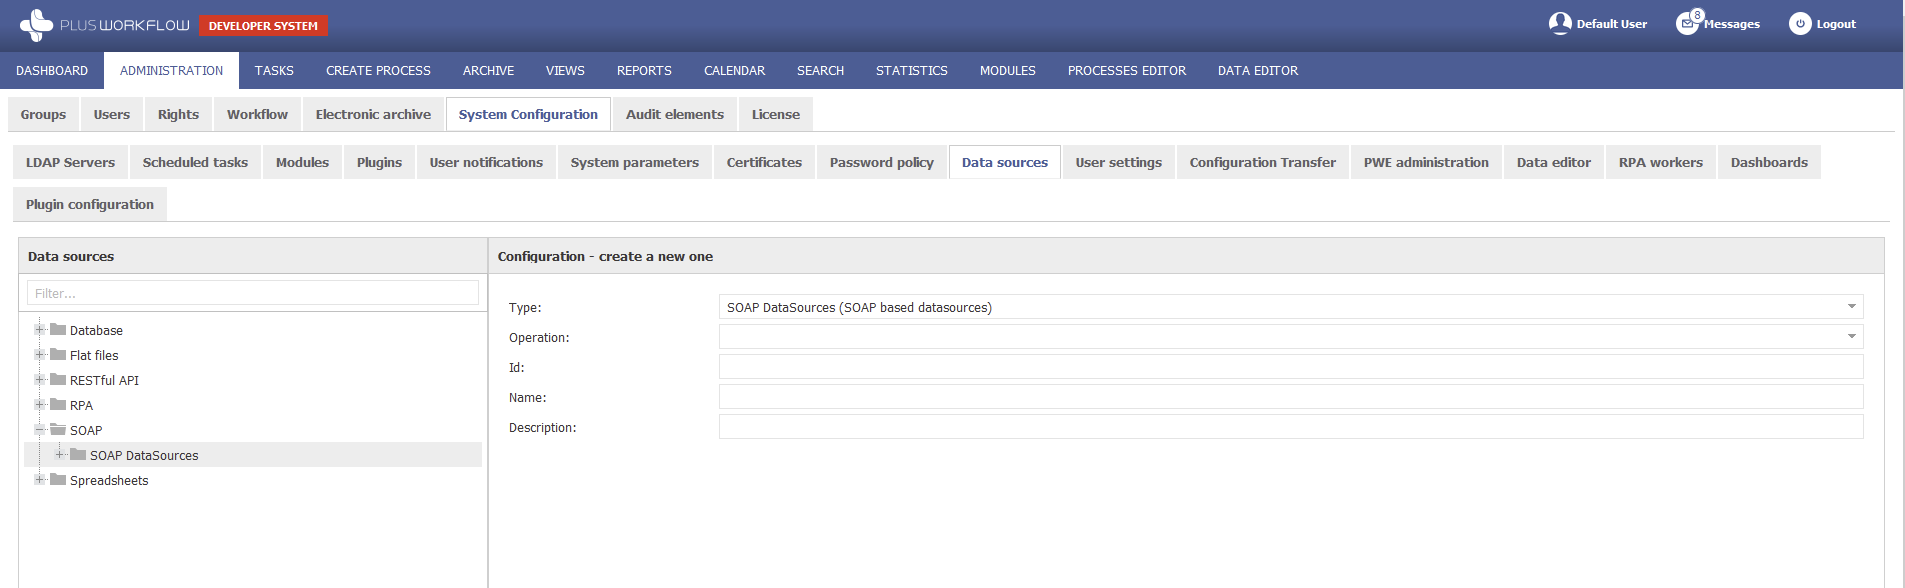This screenshot has height=588, width=1905.
Task: Open the Processes Editor menu
Action: click(x=1126, y=71)
